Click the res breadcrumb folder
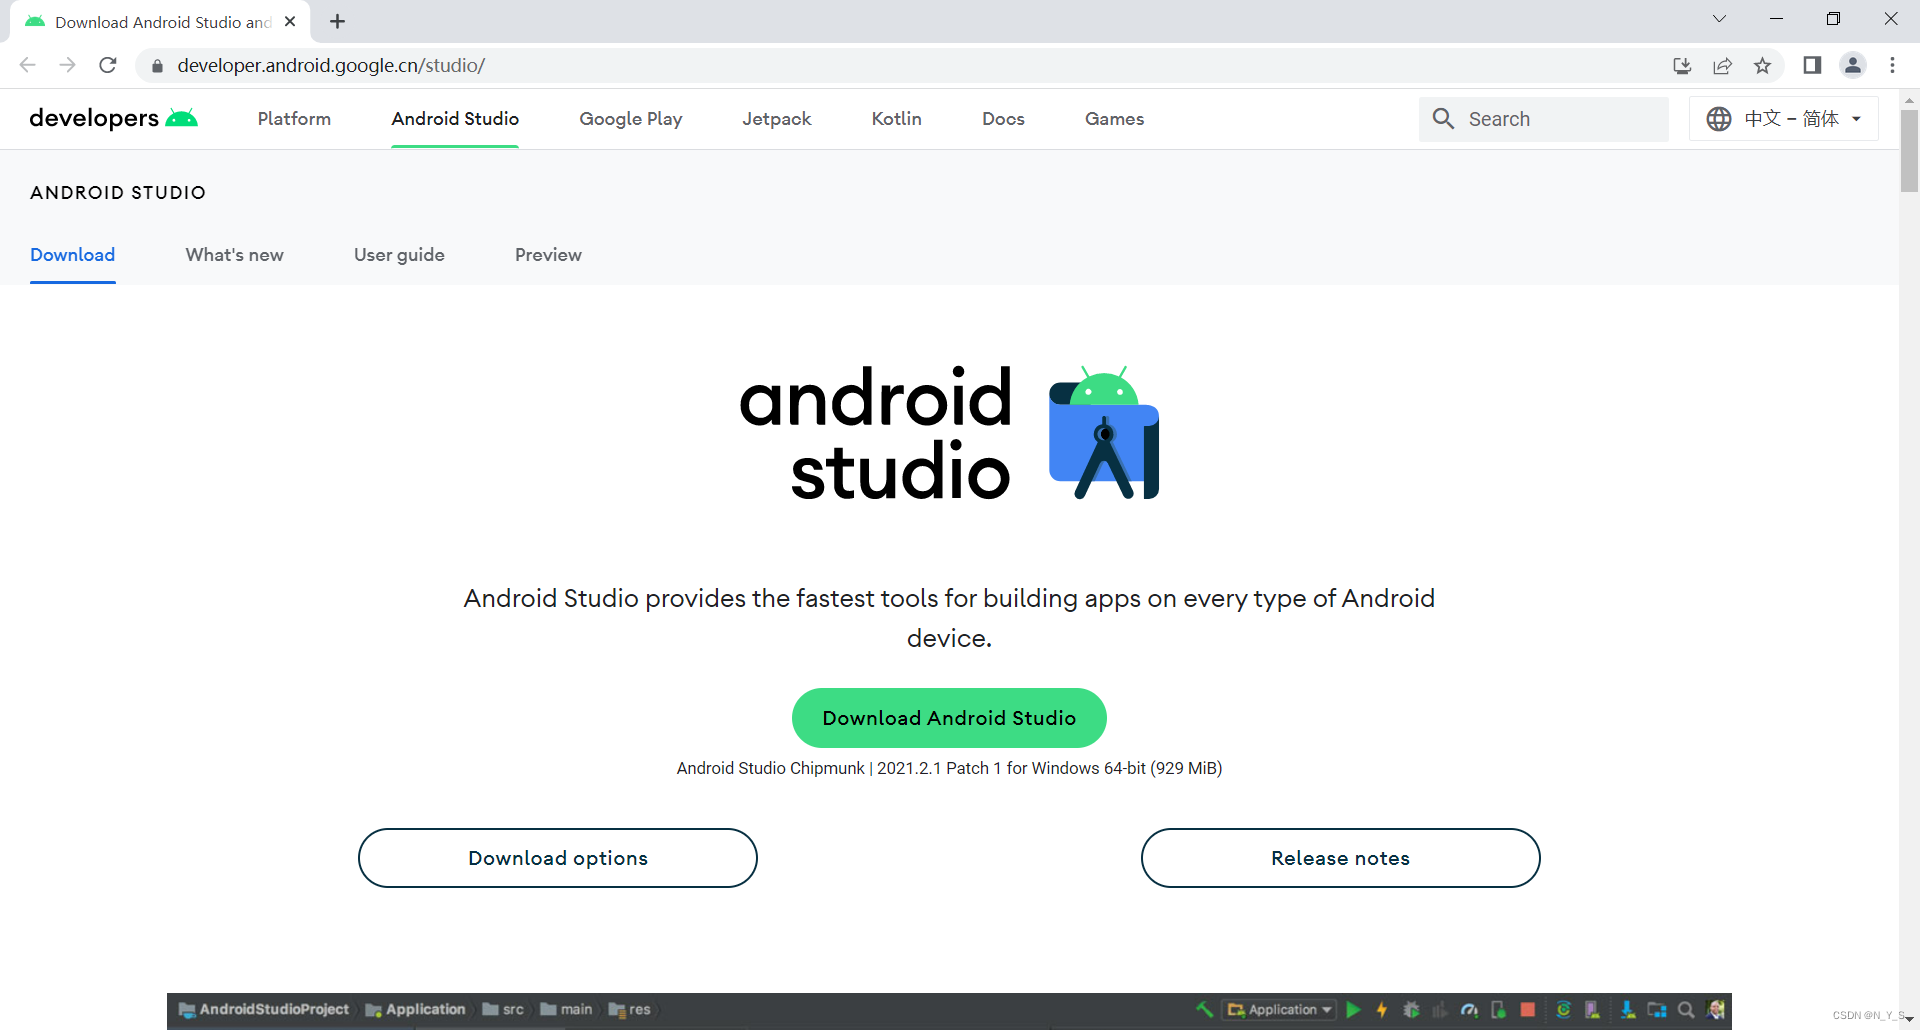 (x=630, y=1010)
